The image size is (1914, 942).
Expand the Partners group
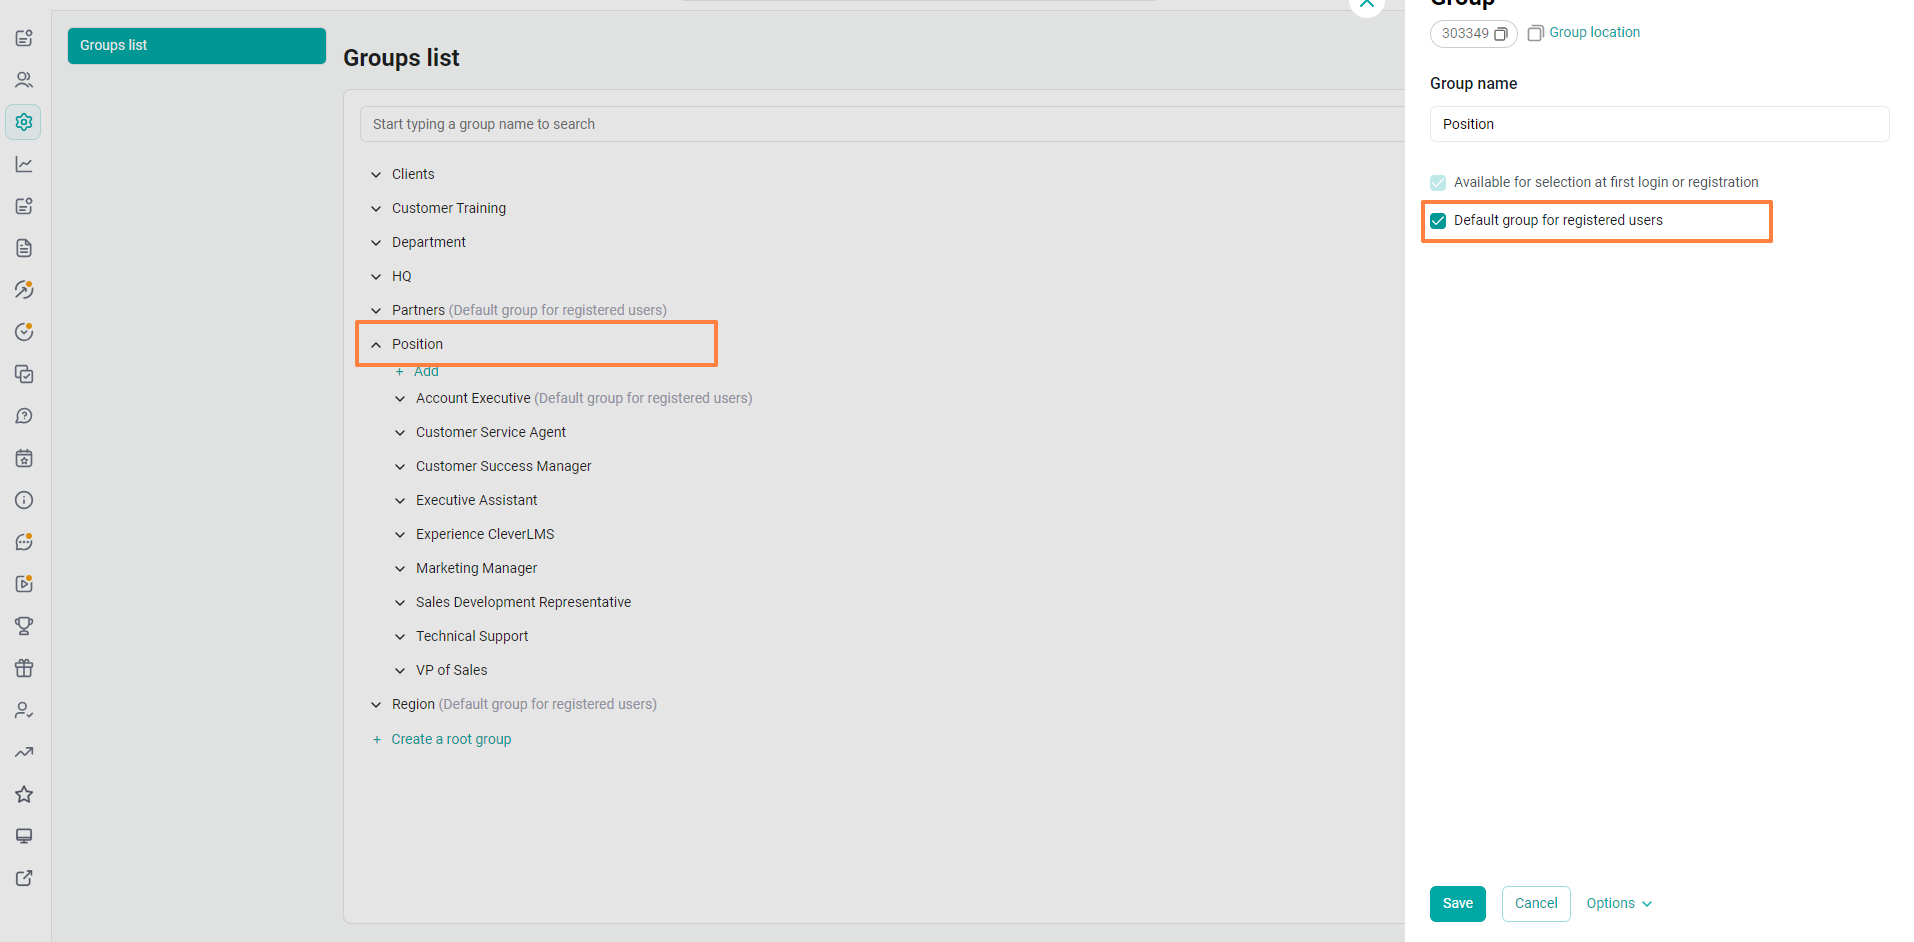pyautogui.click(x=376, y=311)
